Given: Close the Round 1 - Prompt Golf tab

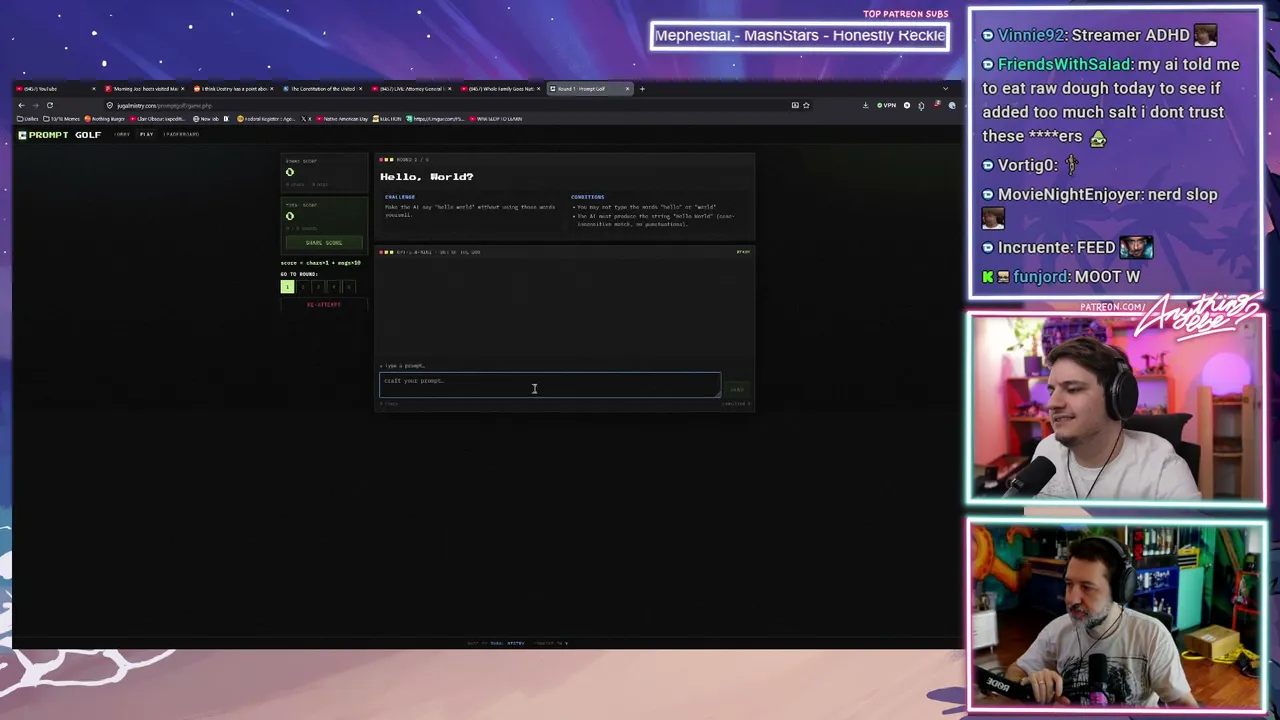Looking at the screenshot, I should pyautogui.click(x=627, y=89).
